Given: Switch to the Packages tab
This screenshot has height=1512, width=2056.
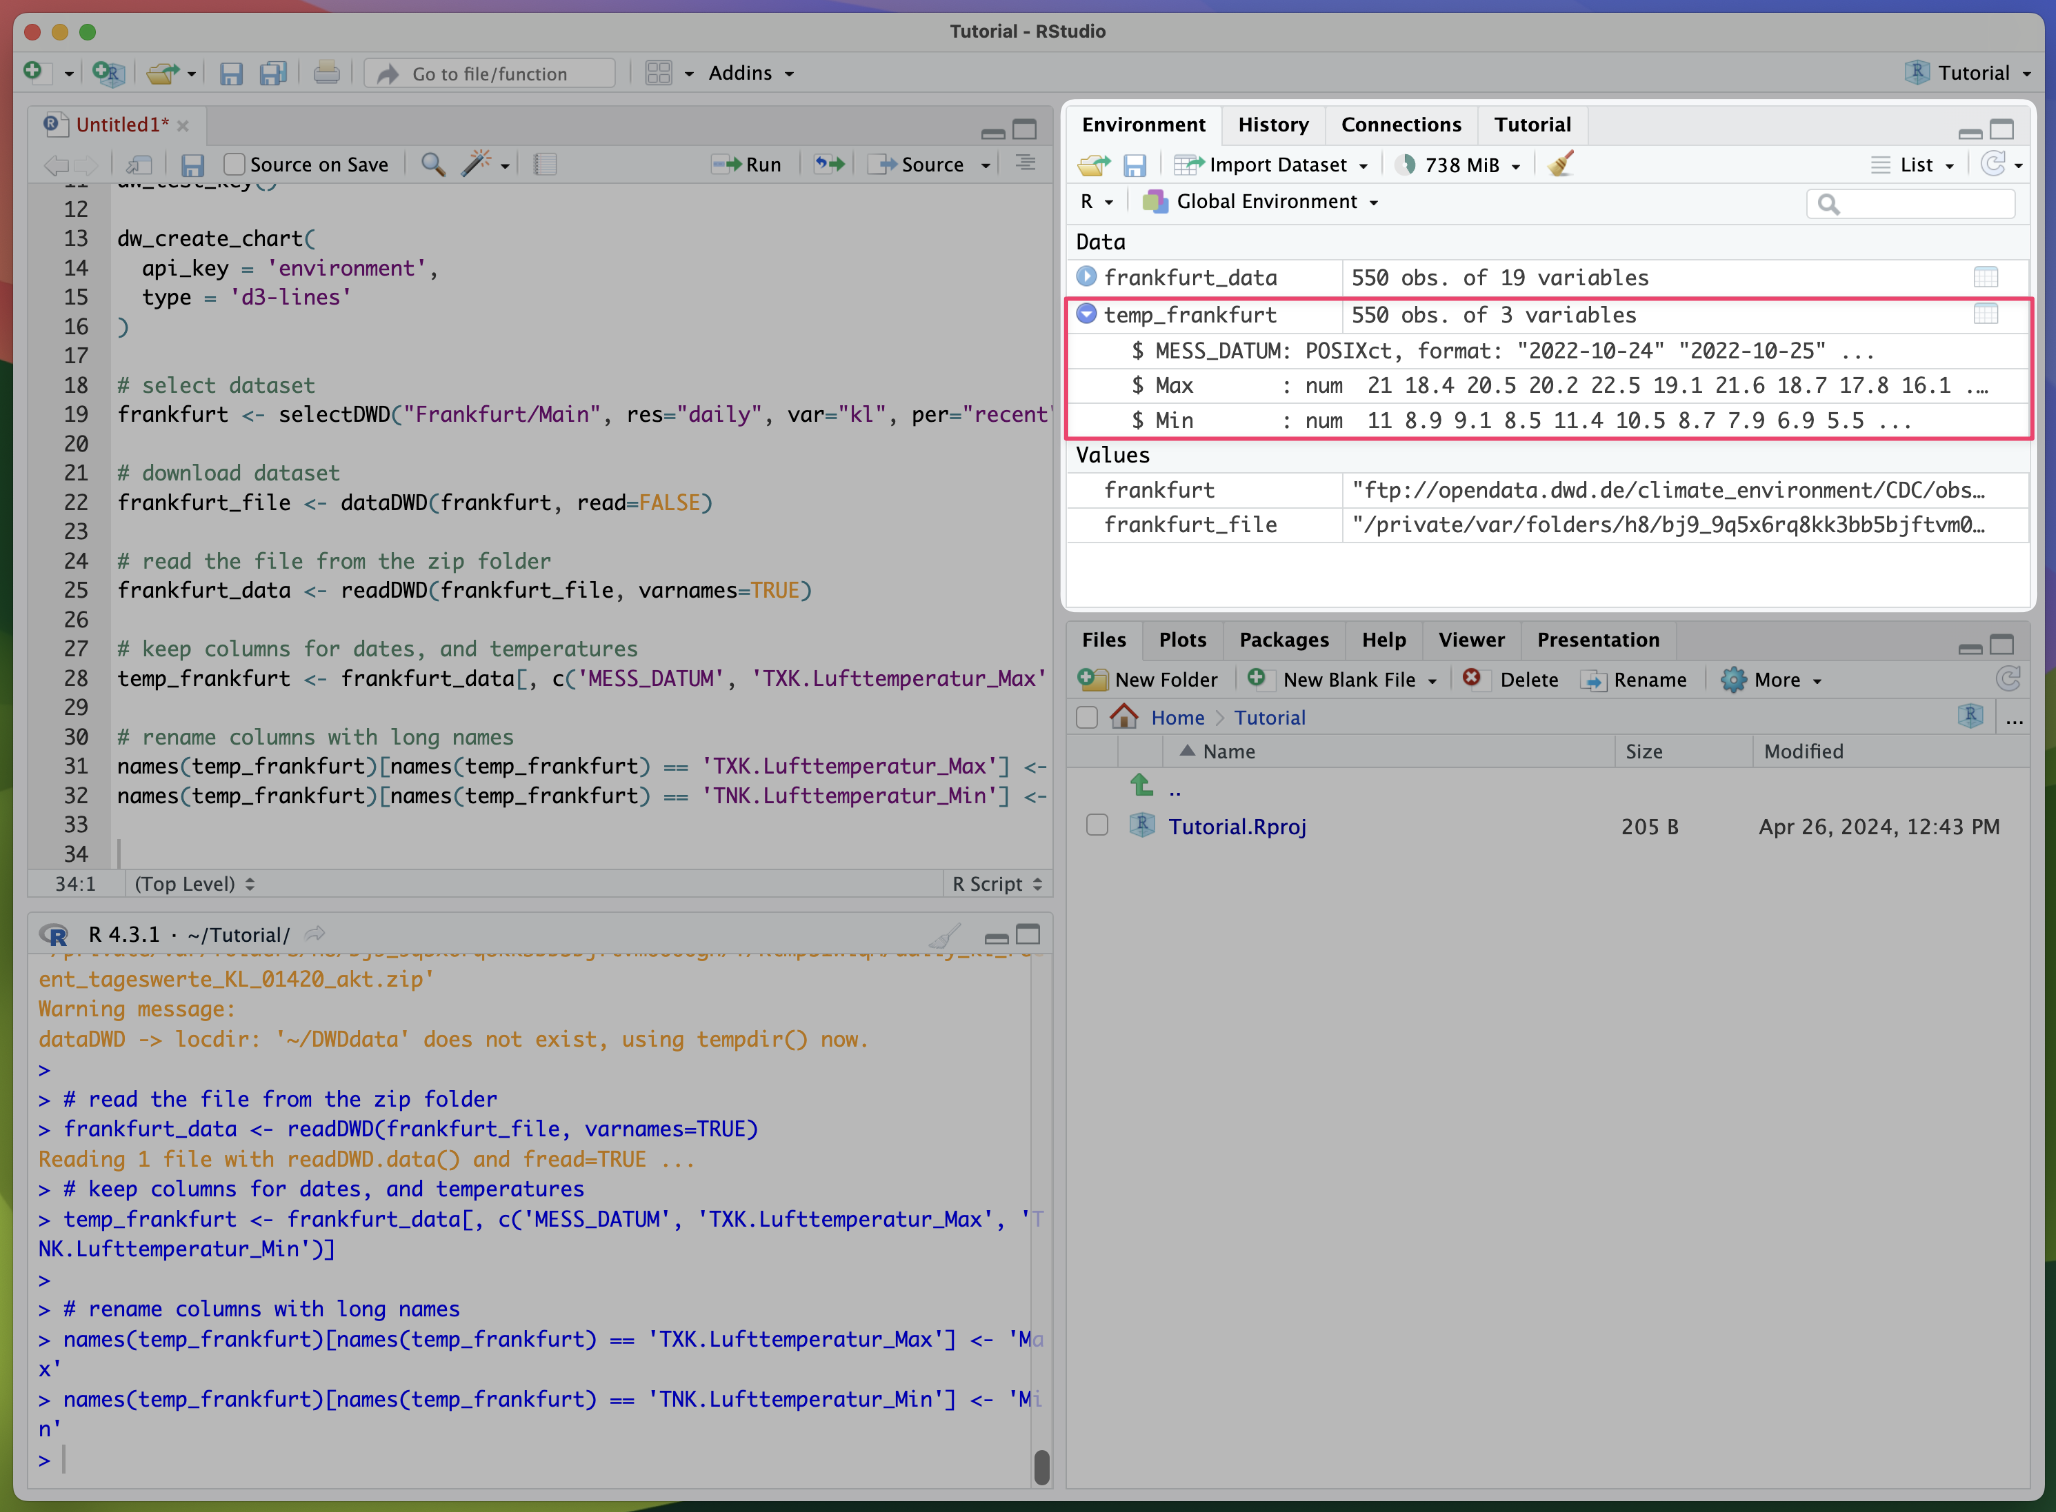Looking at the screenshot, I should tap(1284, 640).
